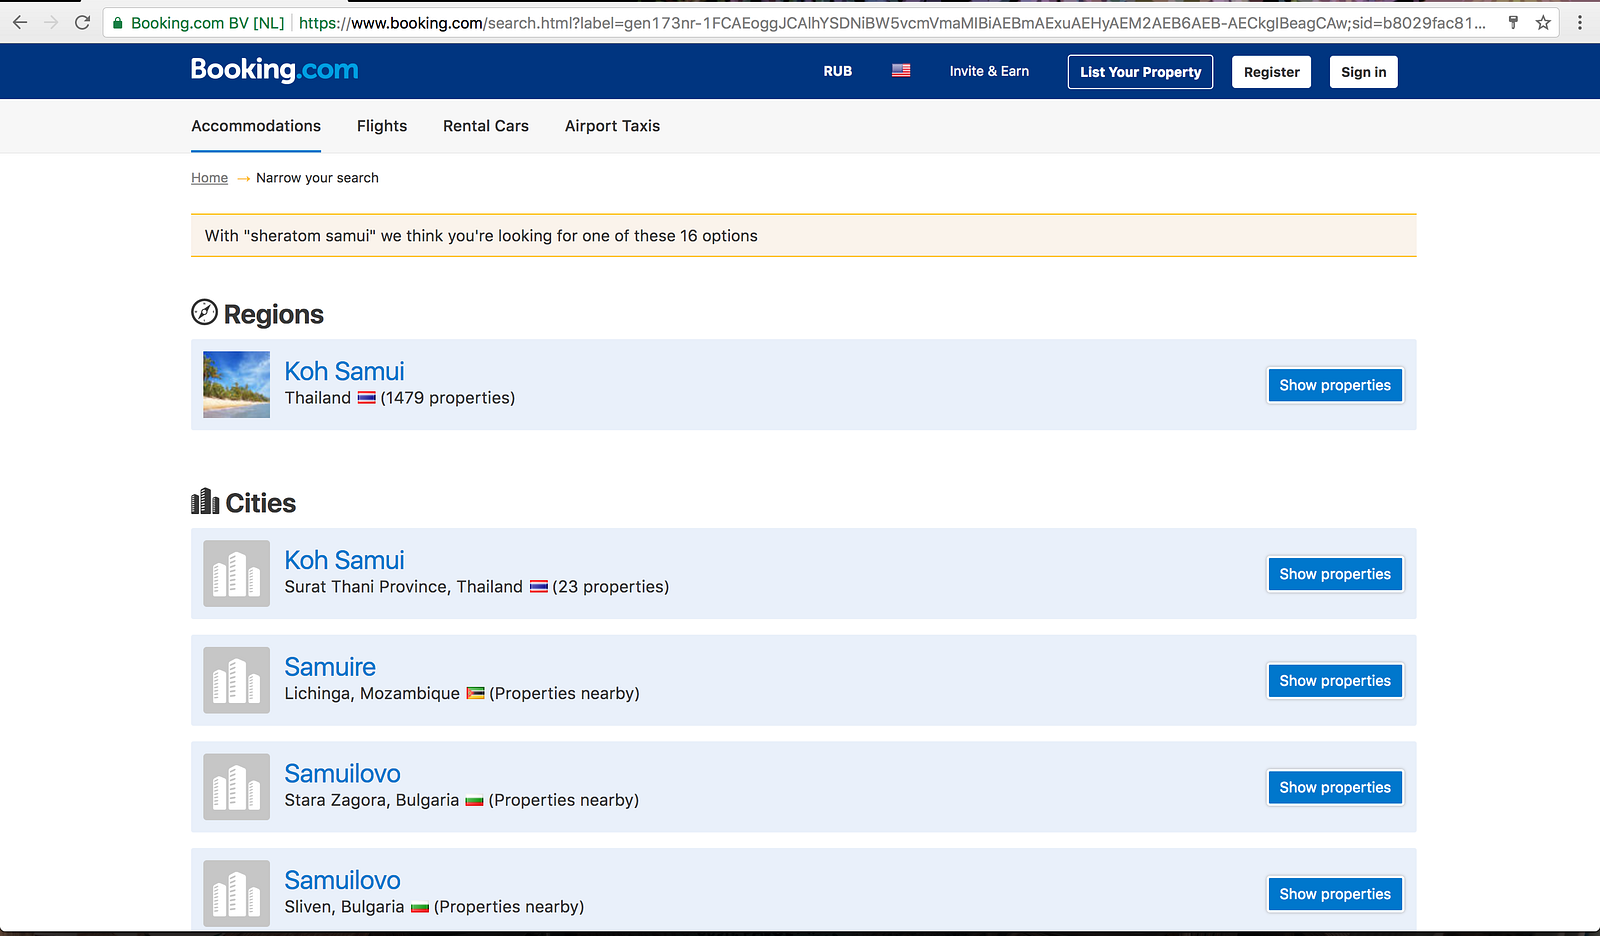Show properties for Samuilovo Stara Zagora
The height and width of the screenshot is (936, 1600).
(1335, 788)
